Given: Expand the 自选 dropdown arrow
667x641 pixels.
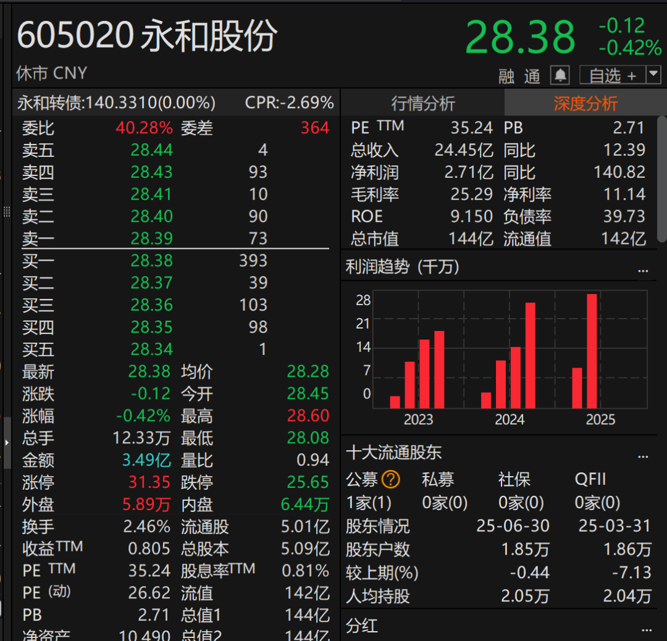Looking at the screenshot, I should tap(653, 75).
